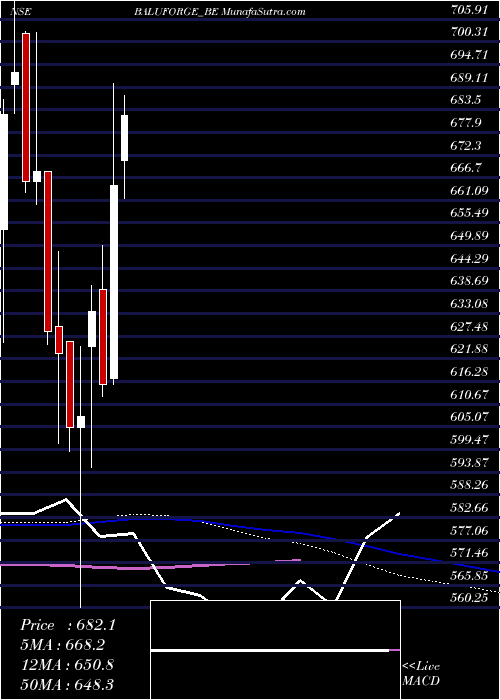The image size is (500, 700).
Task: Click the tallest red candlestick near 700
Action: coord(26,108)
